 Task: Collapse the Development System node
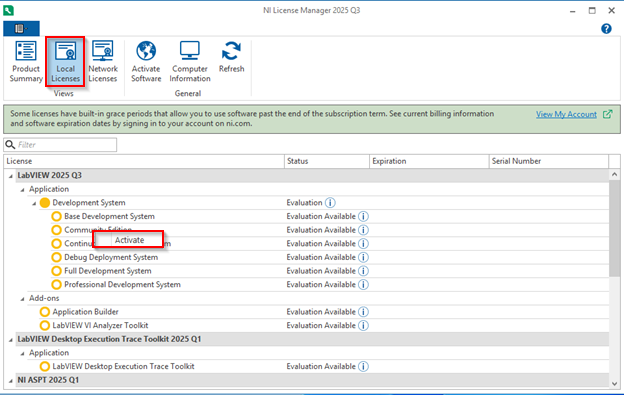34,203
